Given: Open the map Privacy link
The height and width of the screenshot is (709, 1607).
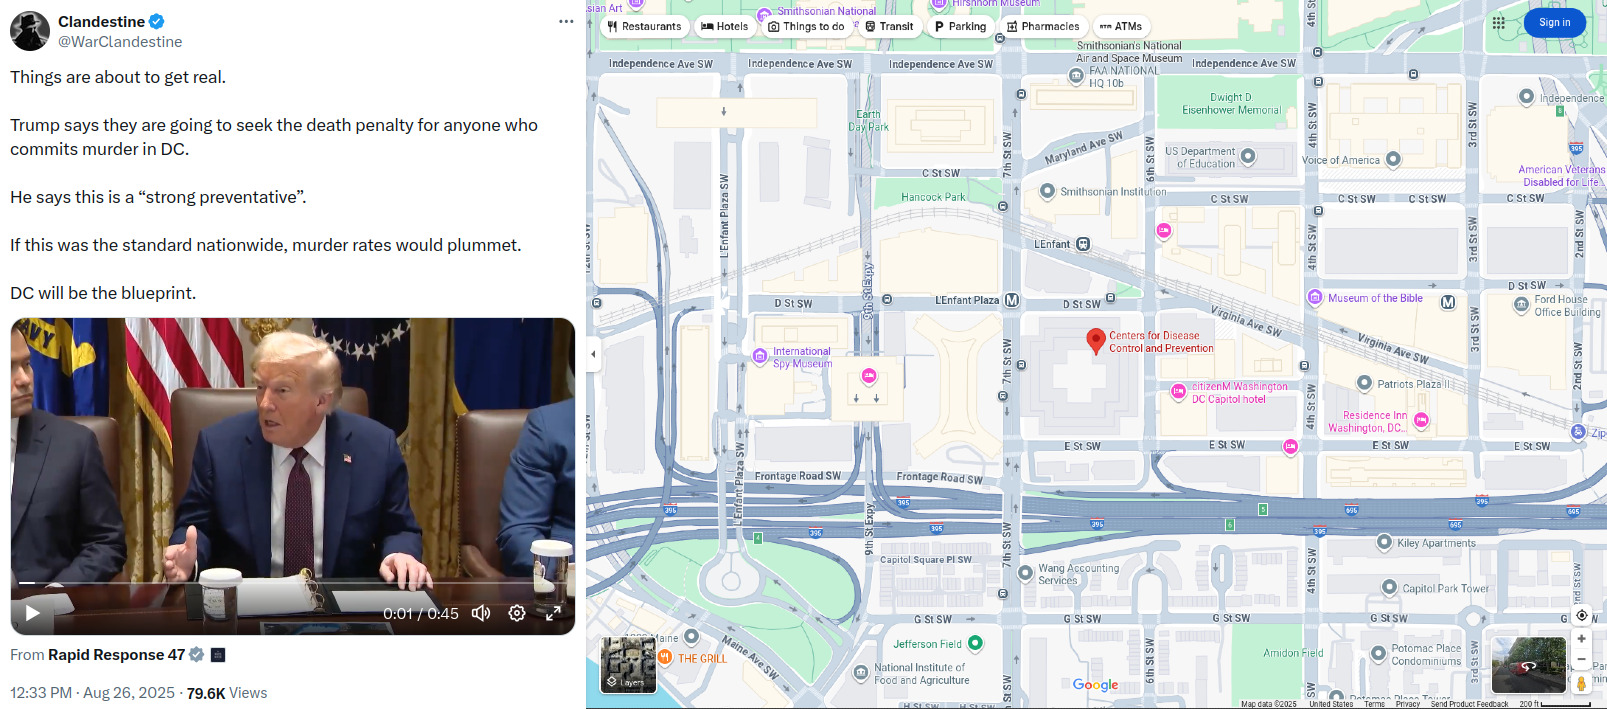Looking at the screenshot, I should pos(1407,704).
